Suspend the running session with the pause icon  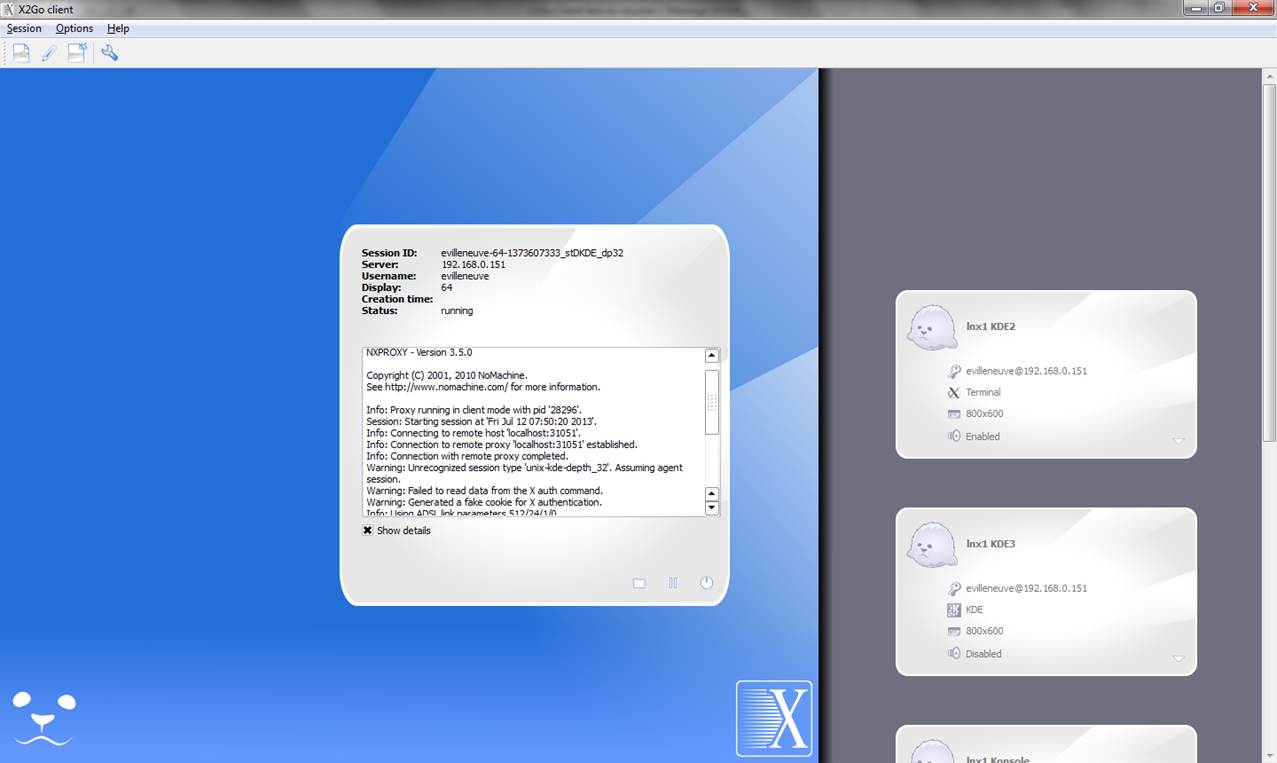pyautogui.click(x=673, y=583)
